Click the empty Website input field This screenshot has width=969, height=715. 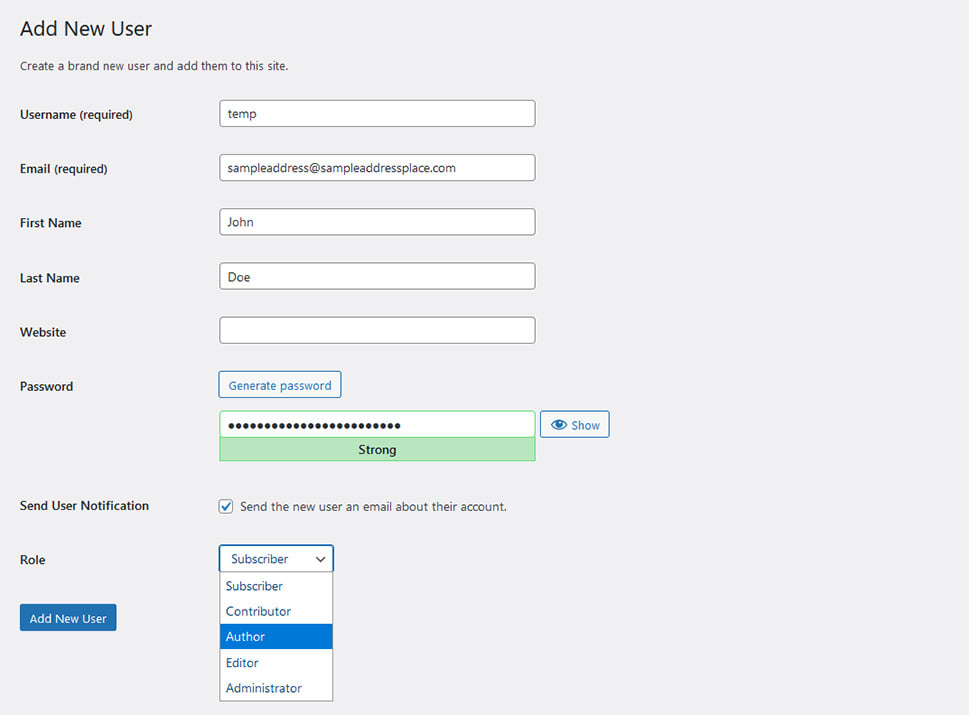[377, 331]
